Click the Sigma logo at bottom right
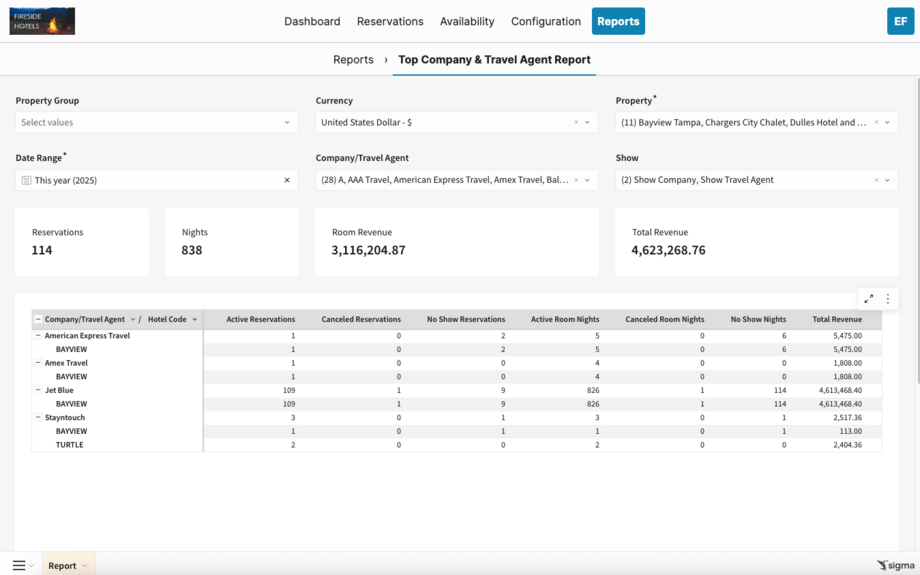Viewport: 920px width, 575px height. [x=896, y=565]
